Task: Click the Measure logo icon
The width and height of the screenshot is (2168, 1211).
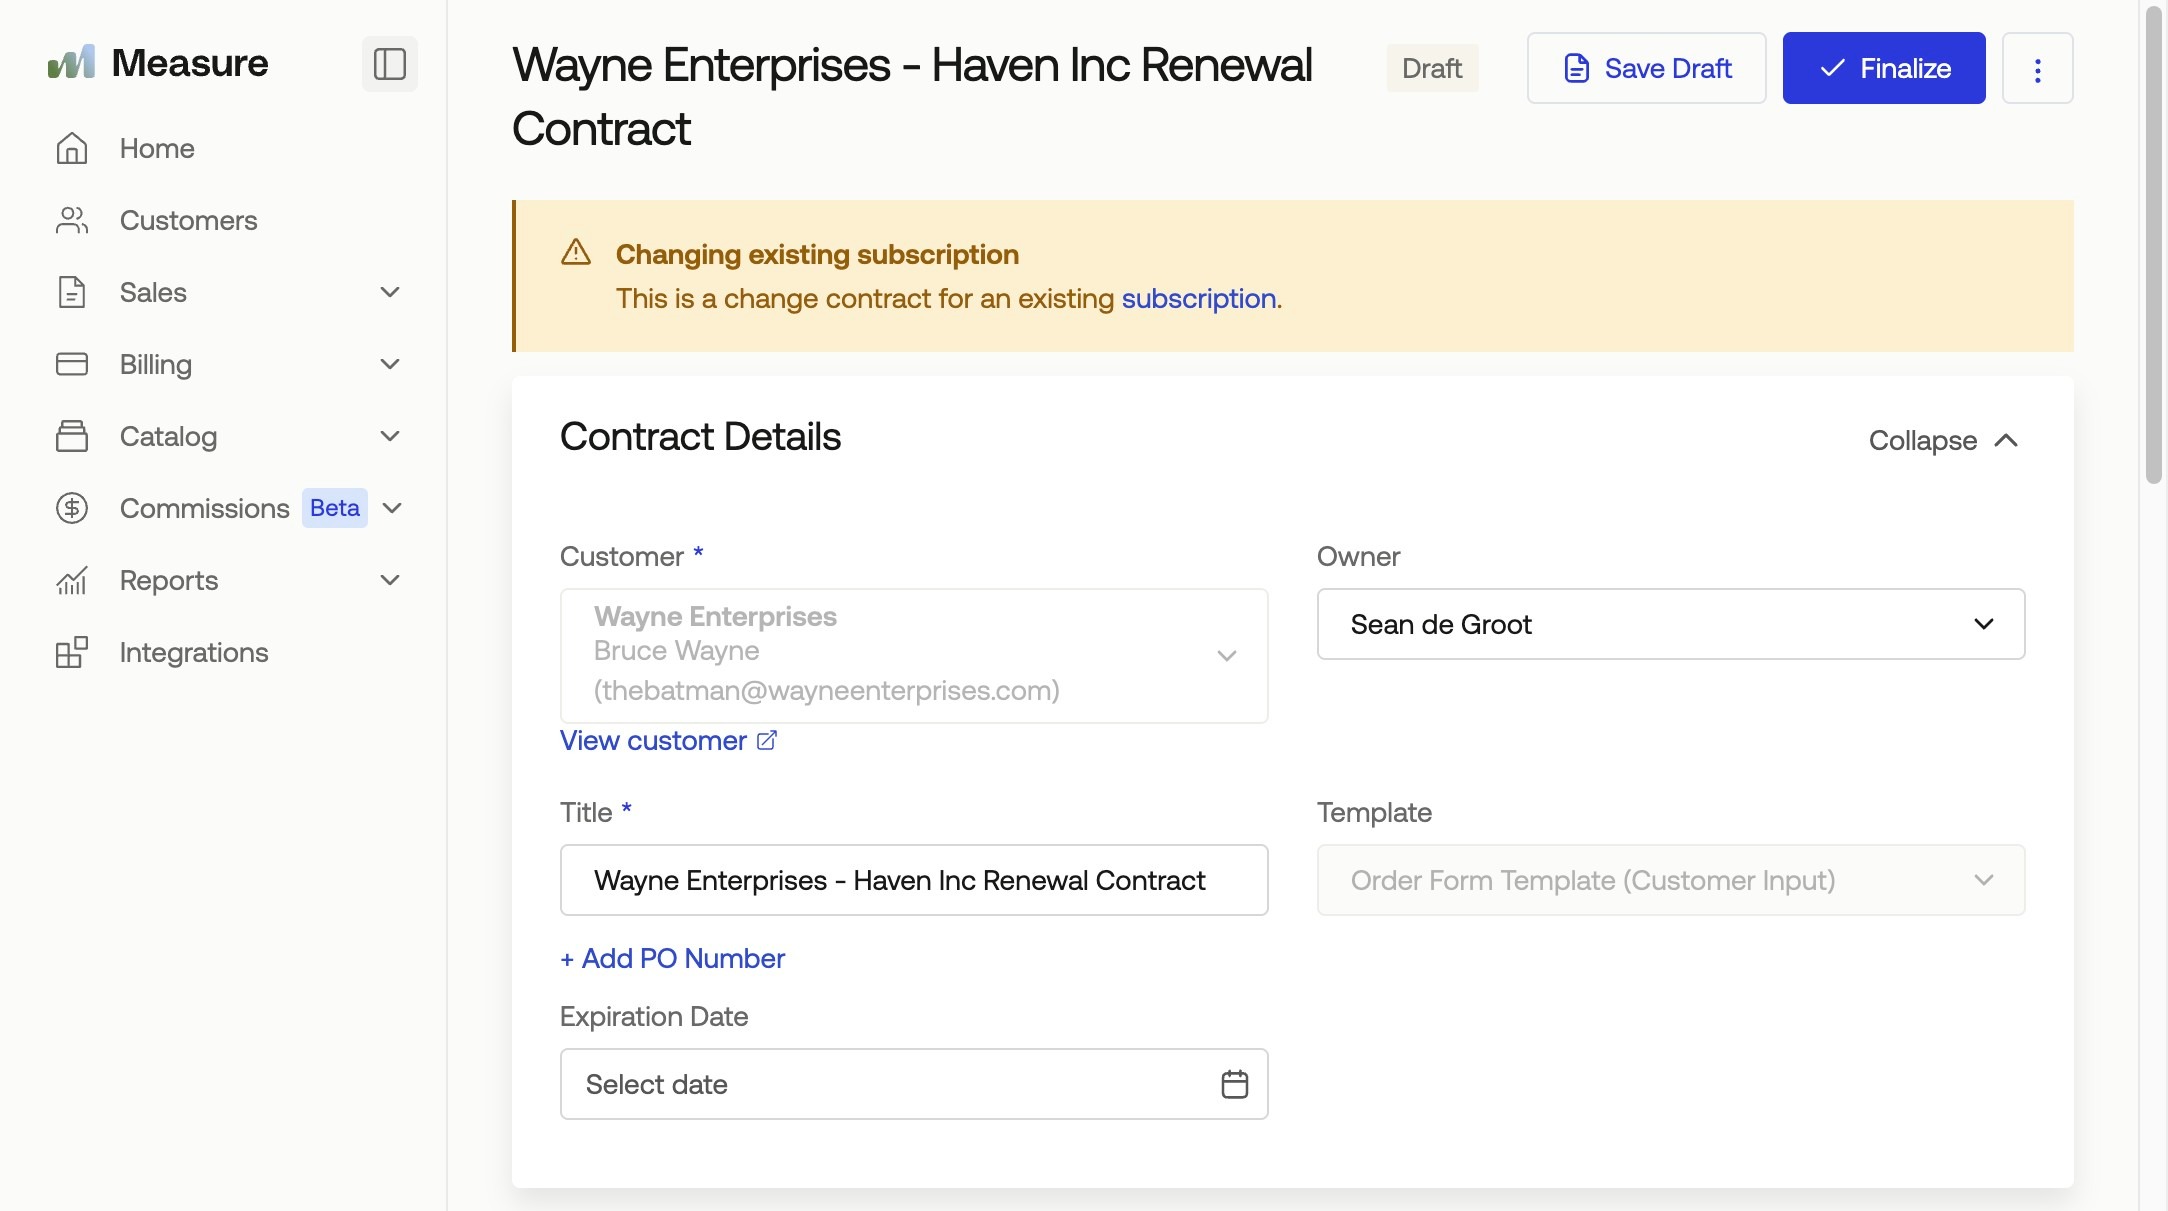Action: point(71,63)
